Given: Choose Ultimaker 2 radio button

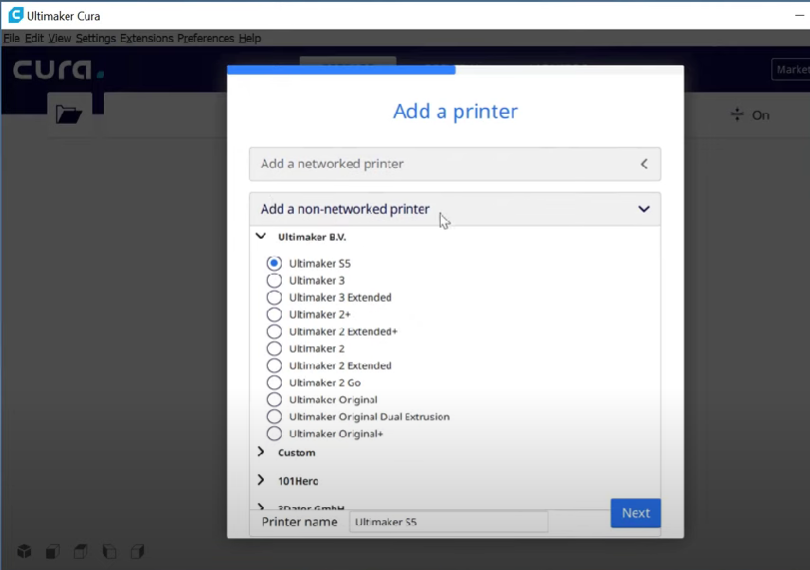Looking at the screenshot, I should tap(274, 348).
